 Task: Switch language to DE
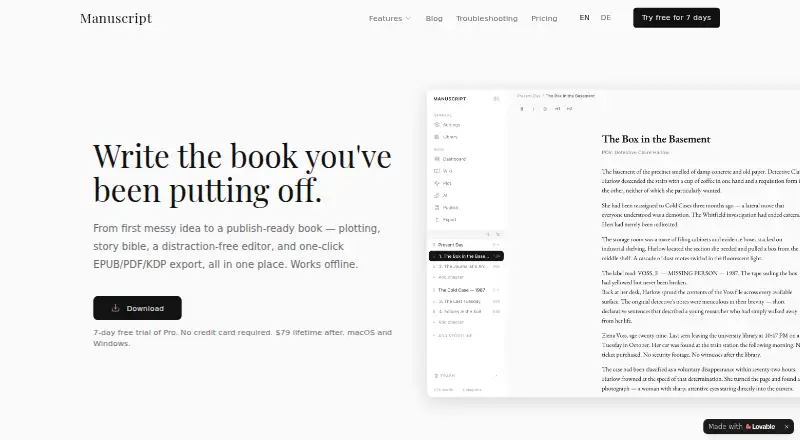[606, 17]
